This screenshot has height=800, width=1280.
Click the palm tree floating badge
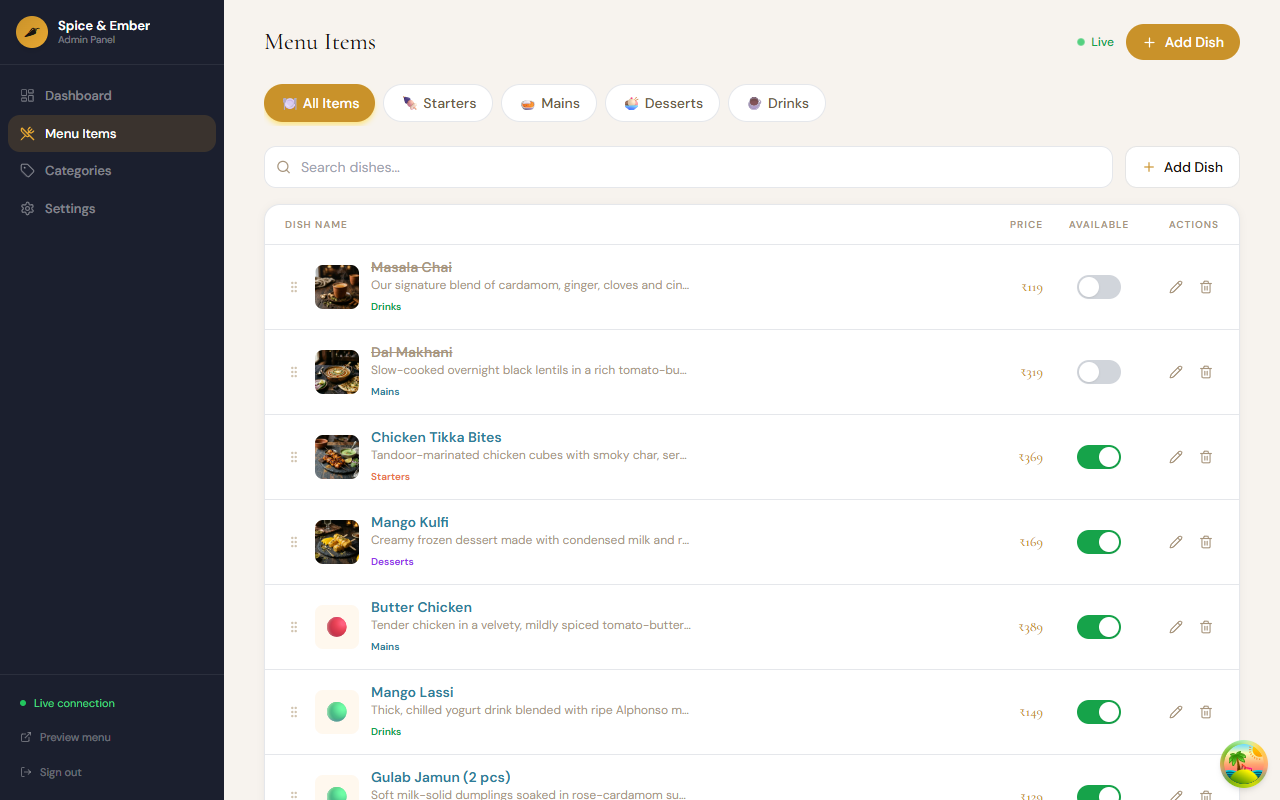(x=1244, y=764)
